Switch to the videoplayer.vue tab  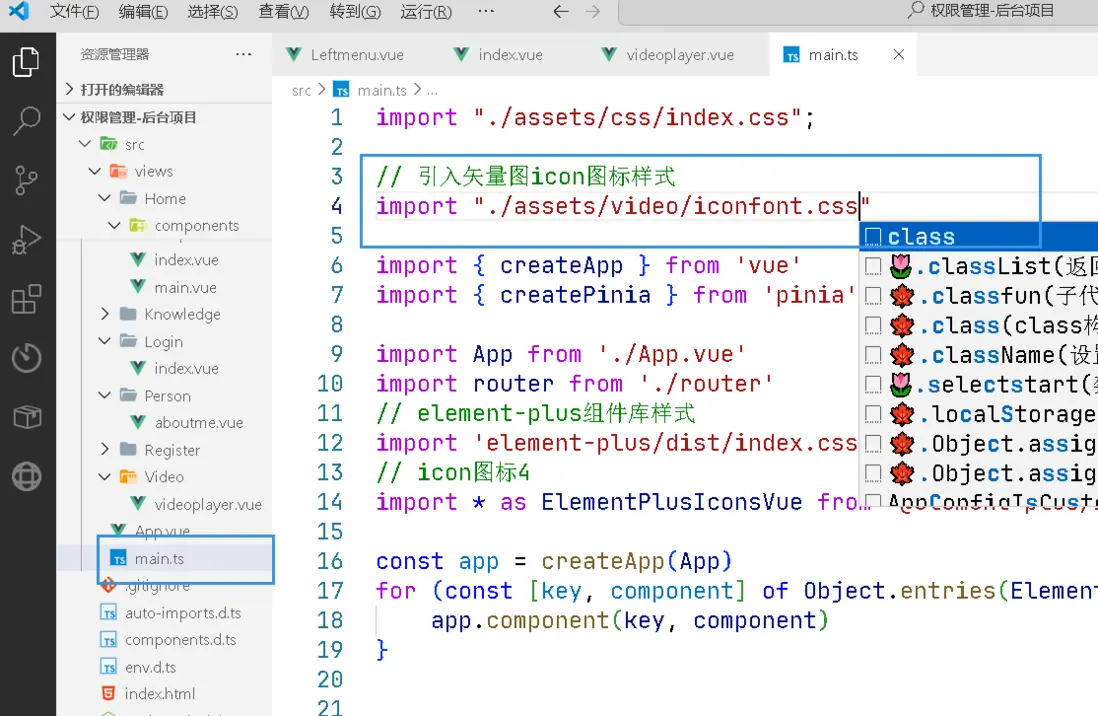pyautogui.click(x=679, y=55)
